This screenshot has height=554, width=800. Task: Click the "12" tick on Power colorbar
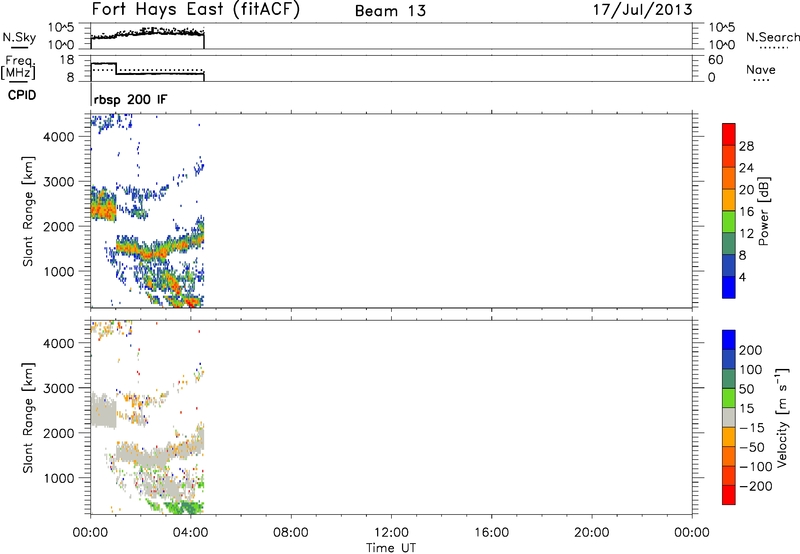coord(746,233)
